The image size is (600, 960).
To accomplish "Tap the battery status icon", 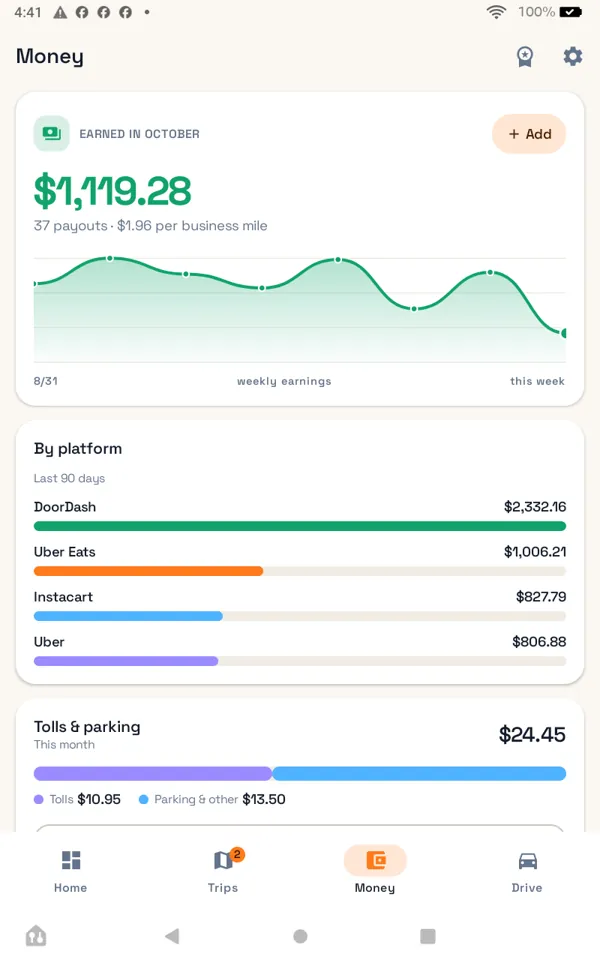I will coord(570,12).
